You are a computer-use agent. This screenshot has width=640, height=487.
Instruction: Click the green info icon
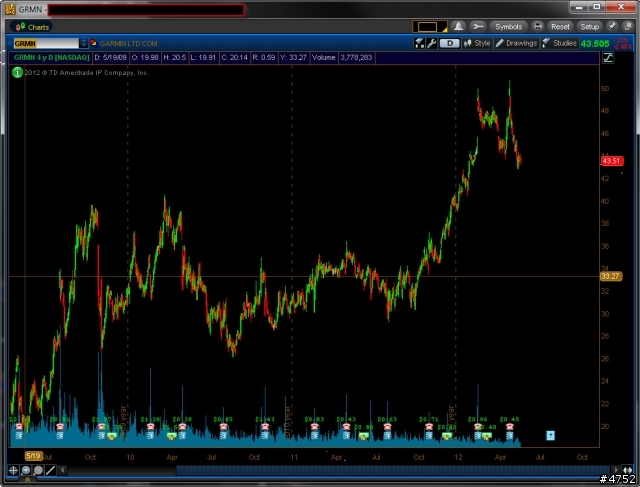point(17,73)
